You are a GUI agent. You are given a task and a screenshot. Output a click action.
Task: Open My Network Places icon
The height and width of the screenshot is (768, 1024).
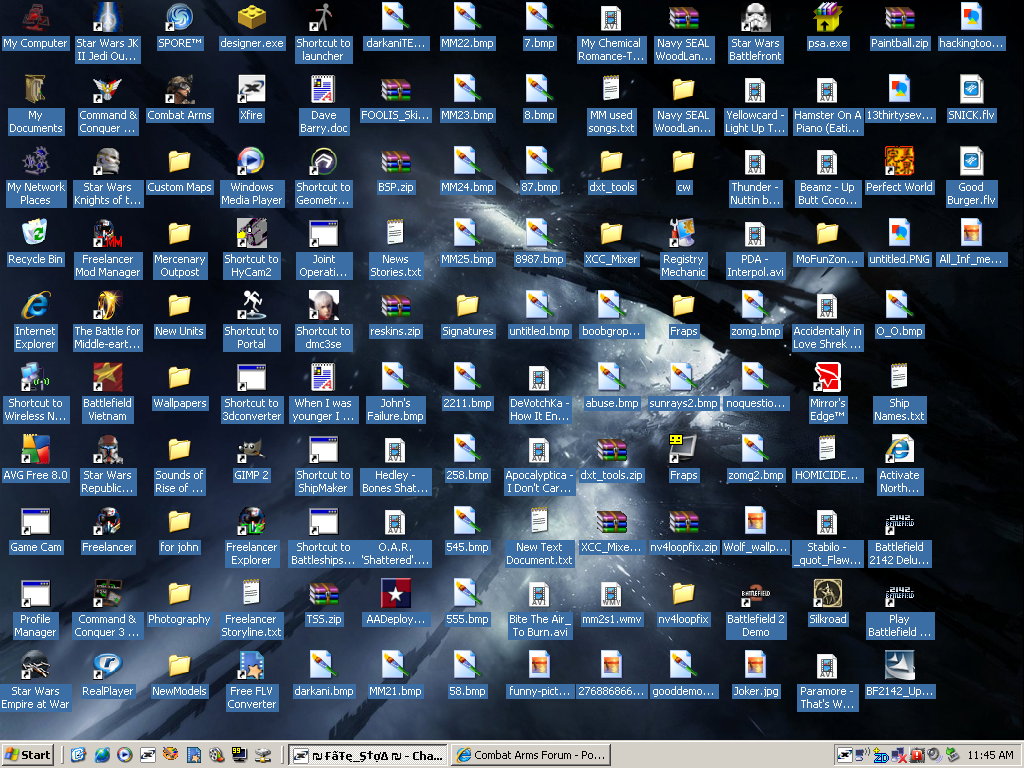(x=35, y=178)
